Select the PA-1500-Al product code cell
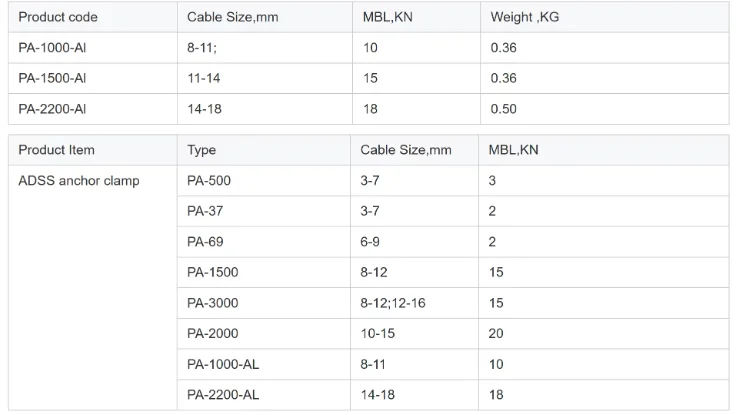This screenshot has width=736, height=415. [x=52, y=79]
